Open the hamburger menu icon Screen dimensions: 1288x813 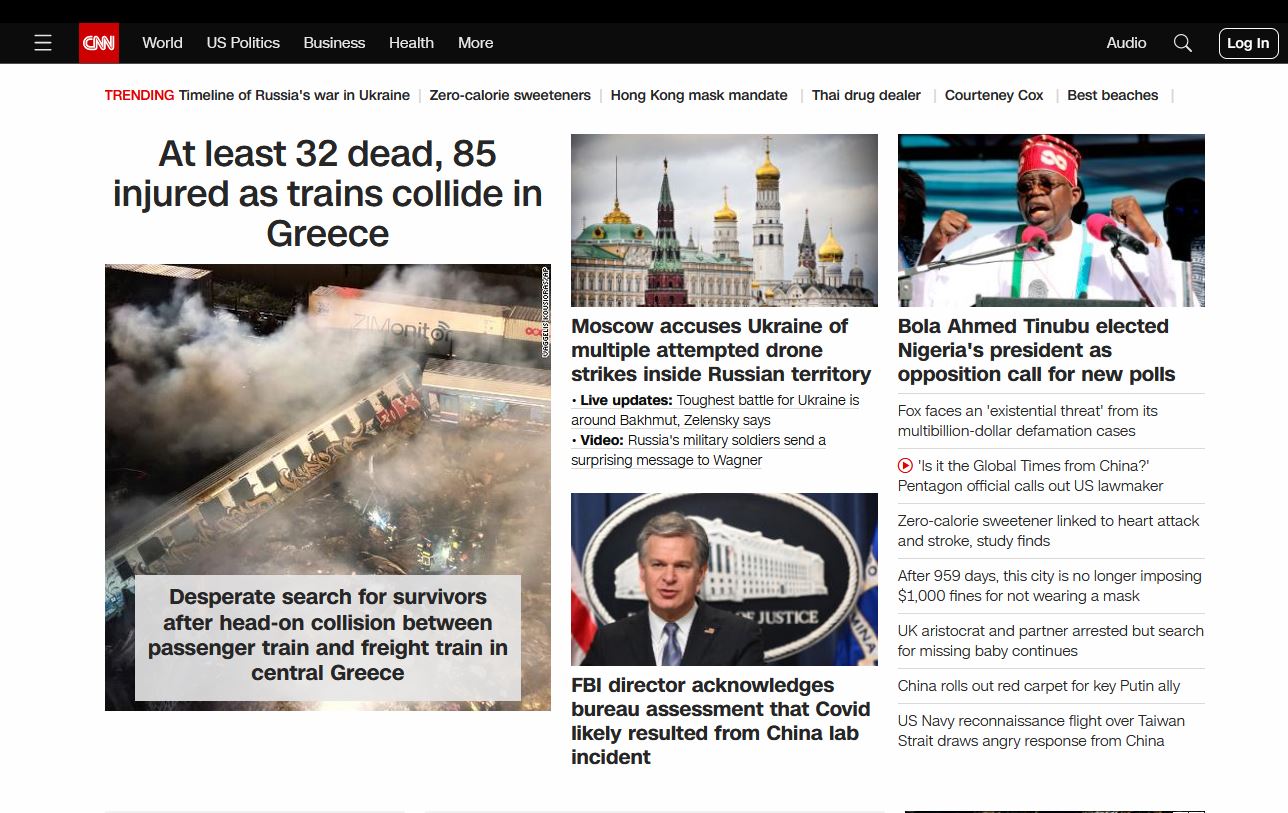click(43, 43)
